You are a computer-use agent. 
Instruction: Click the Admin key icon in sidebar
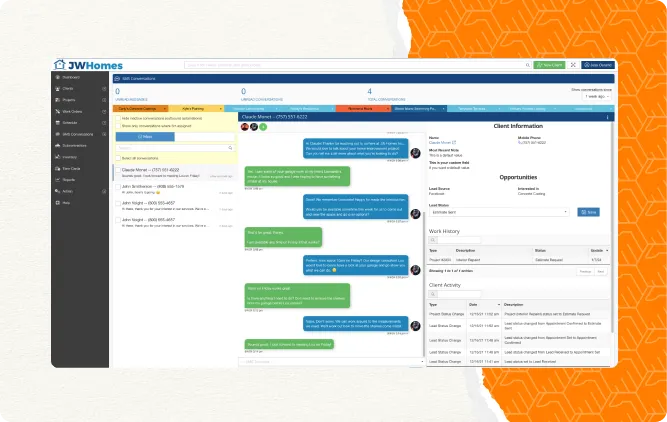(57, 191)
